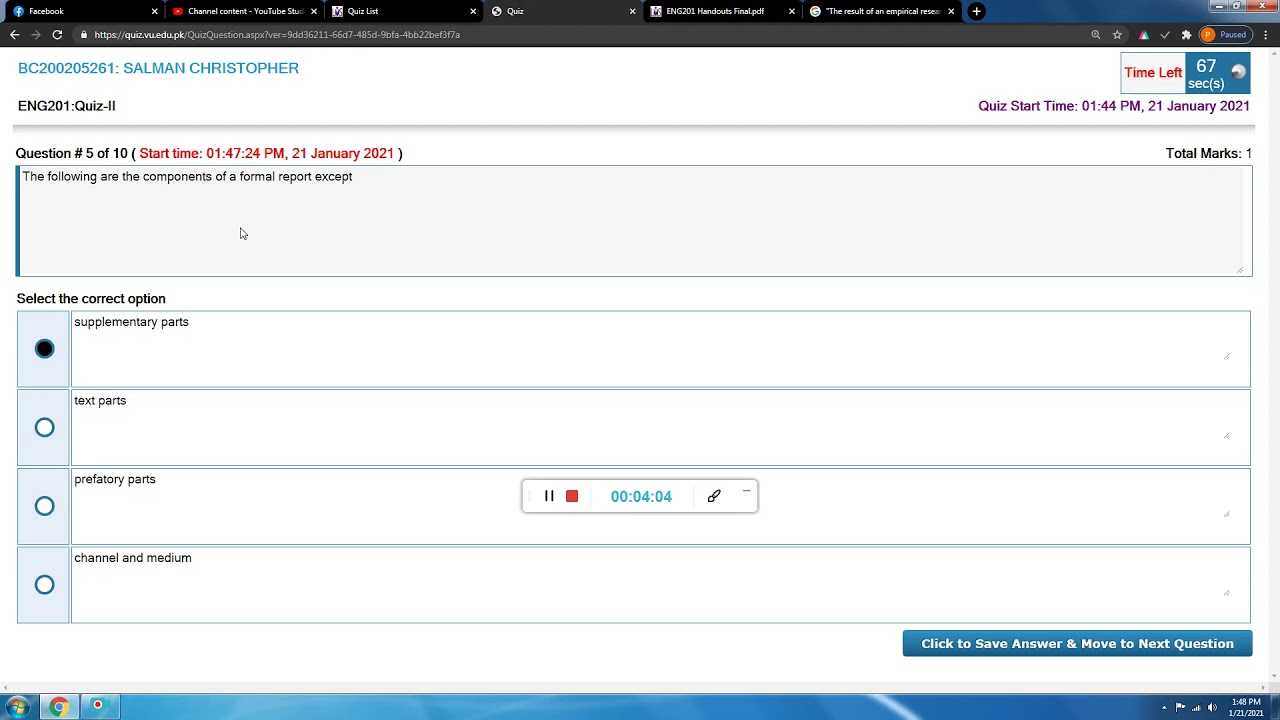This screenshot has width=1280, height=720.
Task: Pause the screen recording
Action: 549,496
